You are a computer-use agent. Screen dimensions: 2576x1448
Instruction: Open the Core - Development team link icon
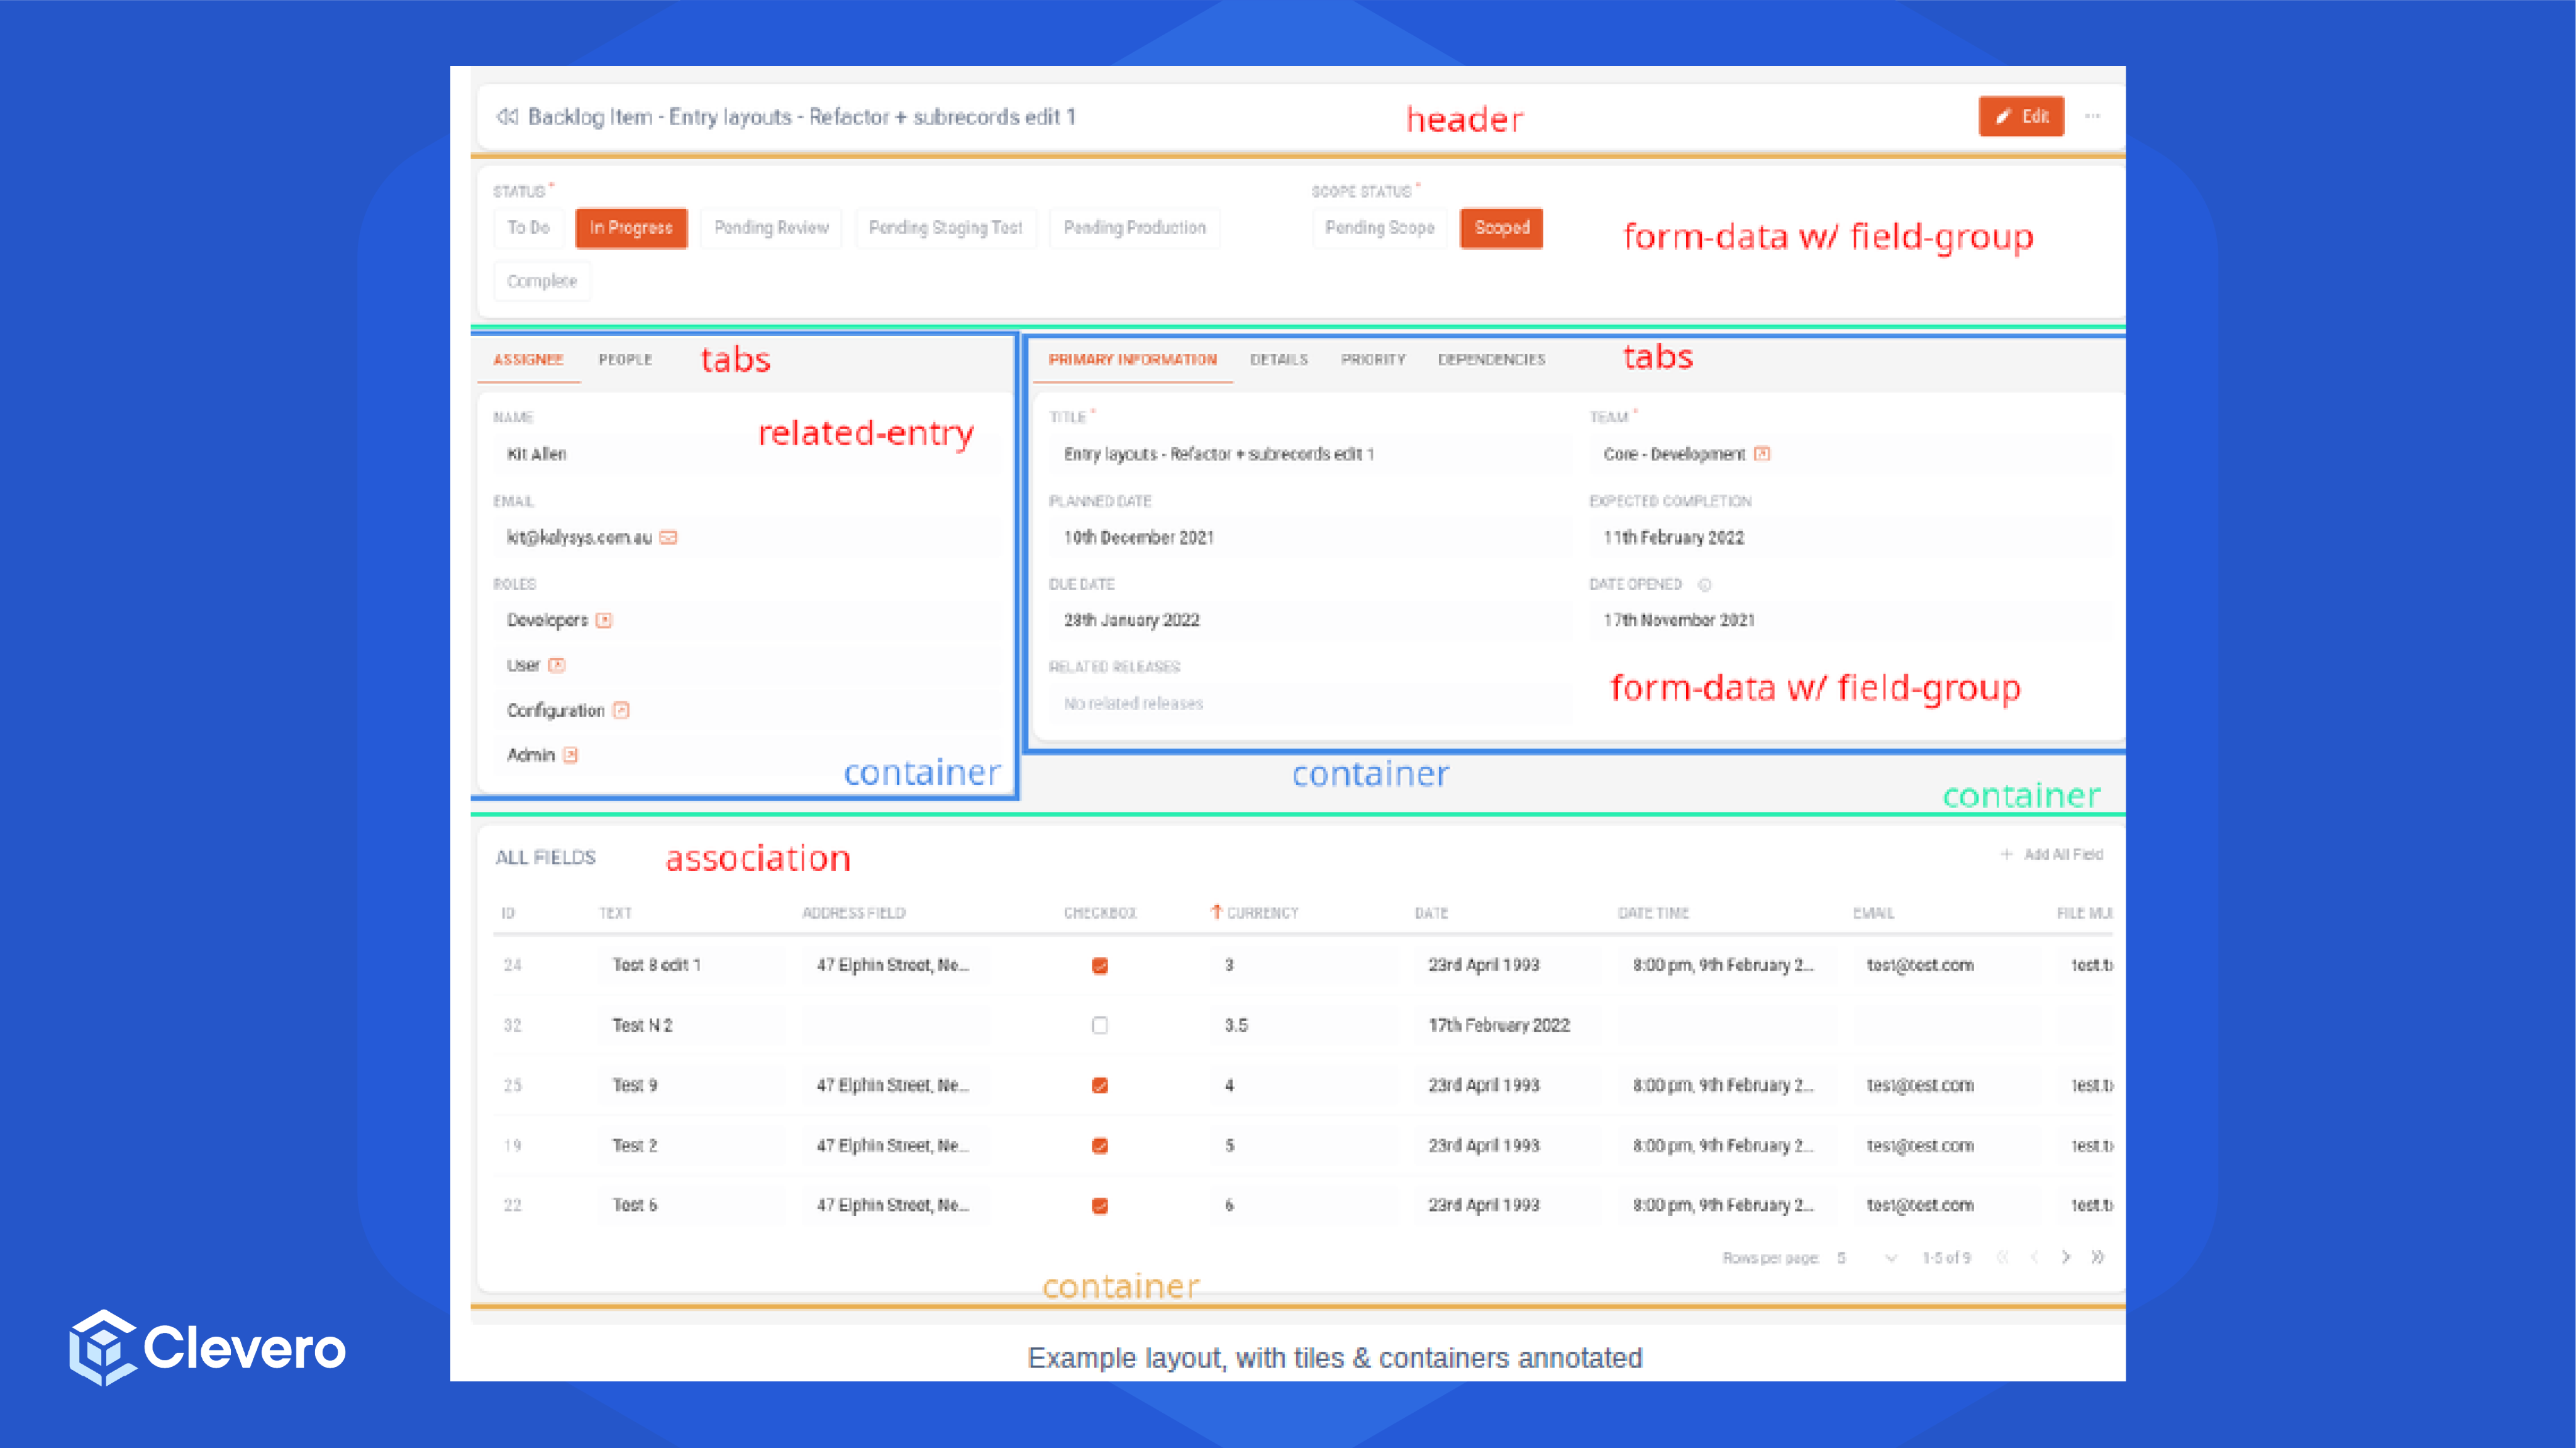coord(1762,454)
